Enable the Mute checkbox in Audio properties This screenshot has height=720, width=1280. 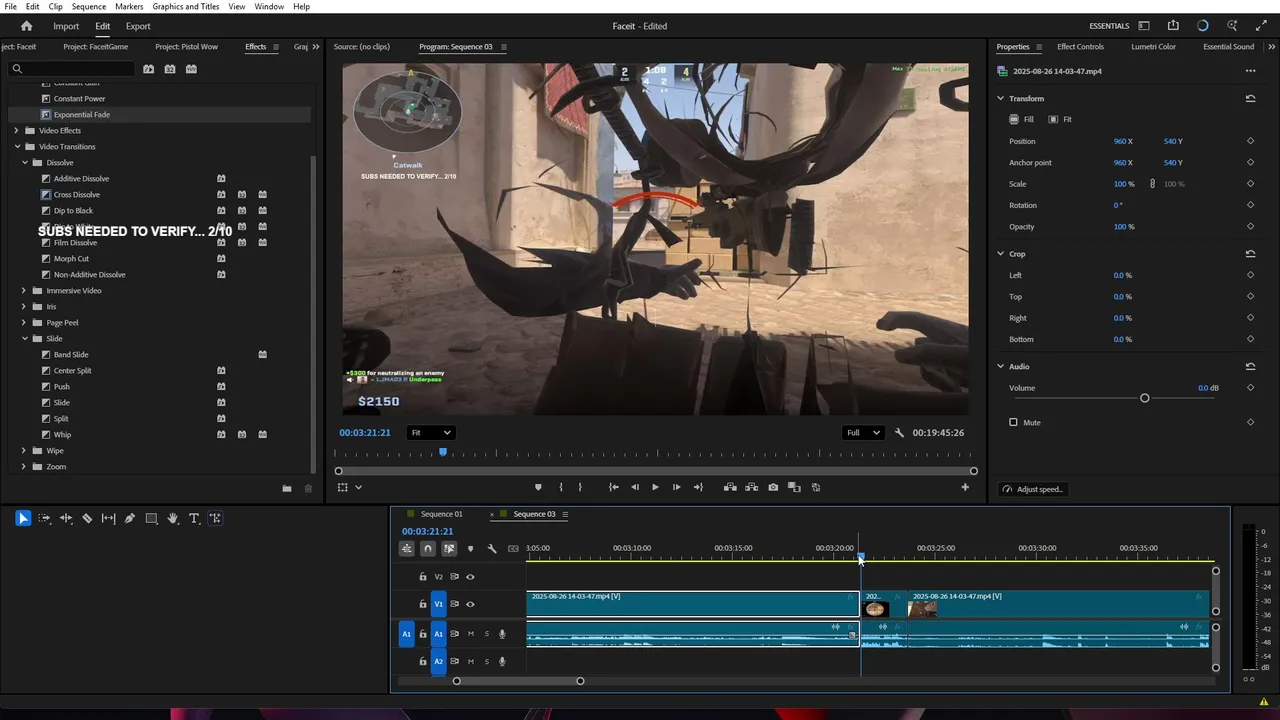coord(1013,422)
